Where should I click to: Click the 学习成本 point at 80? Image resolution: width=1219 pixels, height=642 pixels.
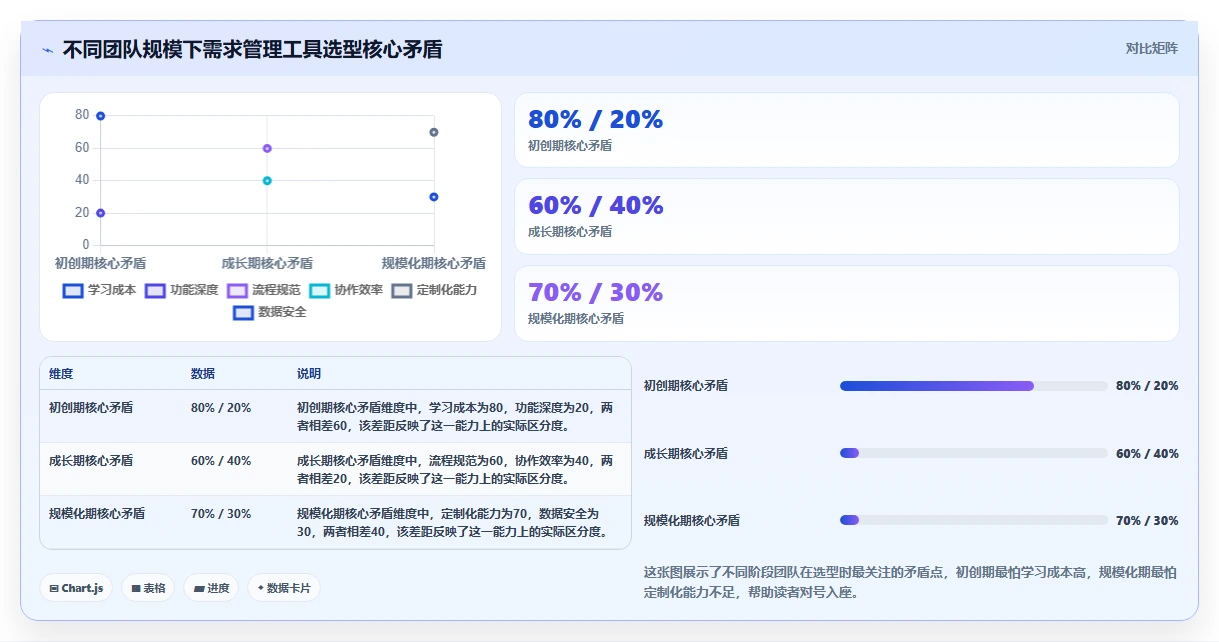(x=100, y=116)
